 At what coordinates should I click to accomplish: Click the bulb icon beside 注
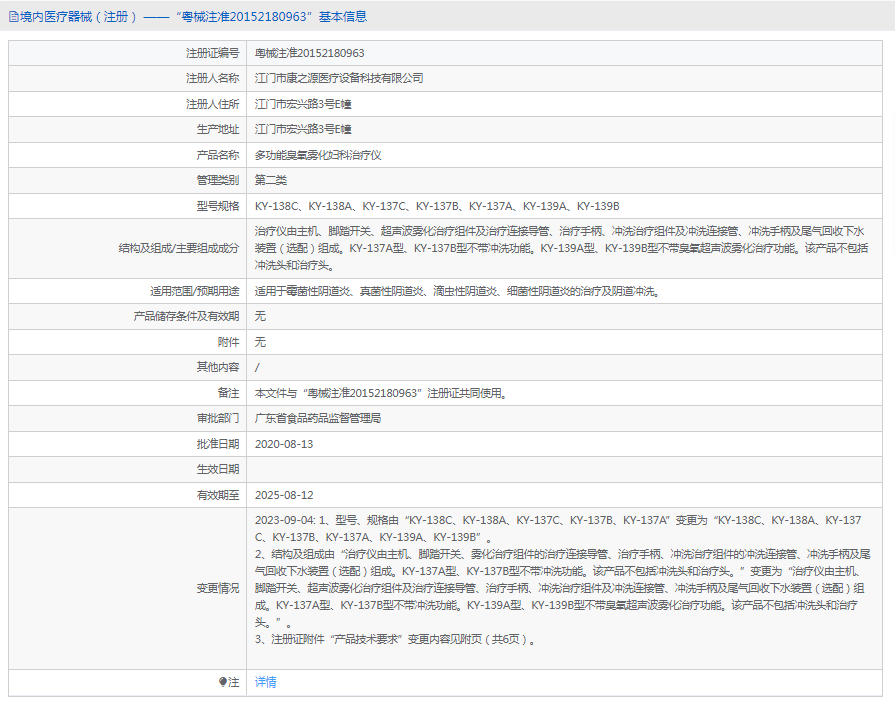(x=223, y=682)
